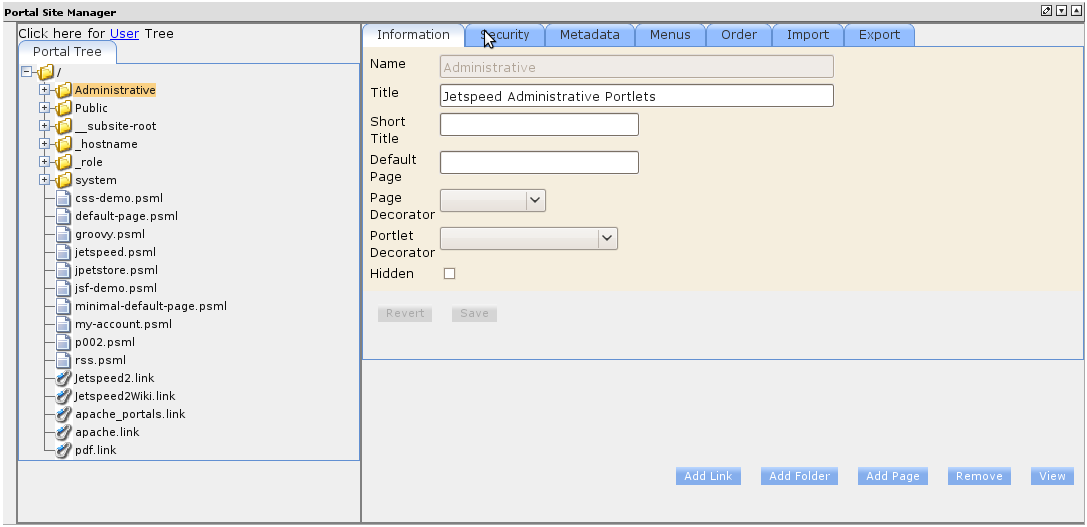Click the system folder icon
Viewport: 1087px width, 527px height.
(x=64, y=180)
